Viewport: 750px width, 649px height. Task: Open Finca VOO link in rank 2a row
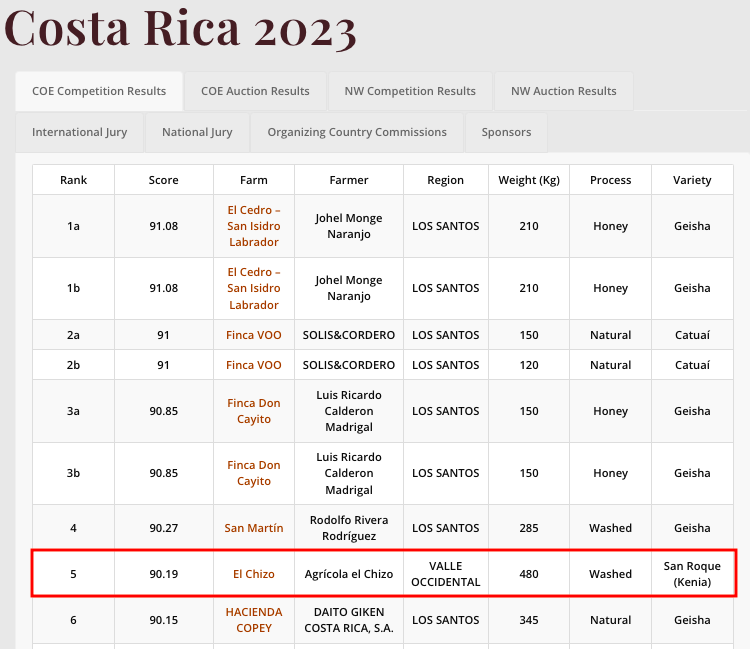254,335
